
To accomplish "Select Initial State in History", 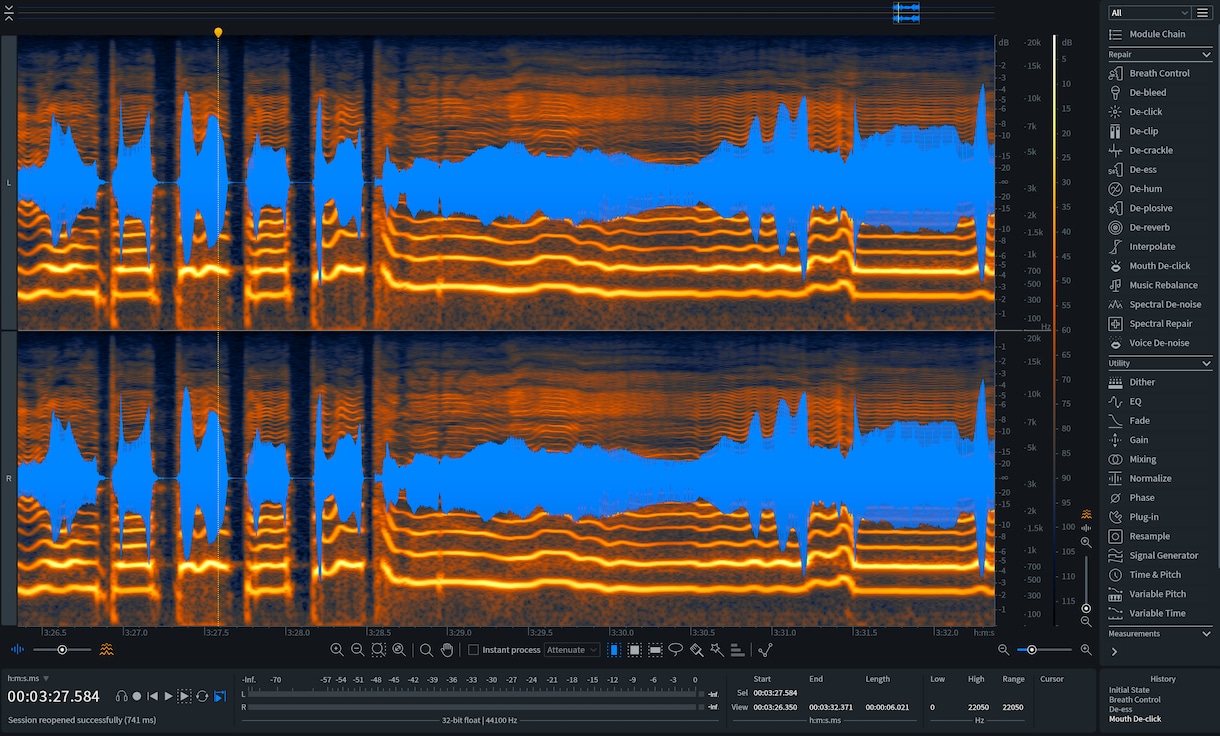I will [1130, 690].
